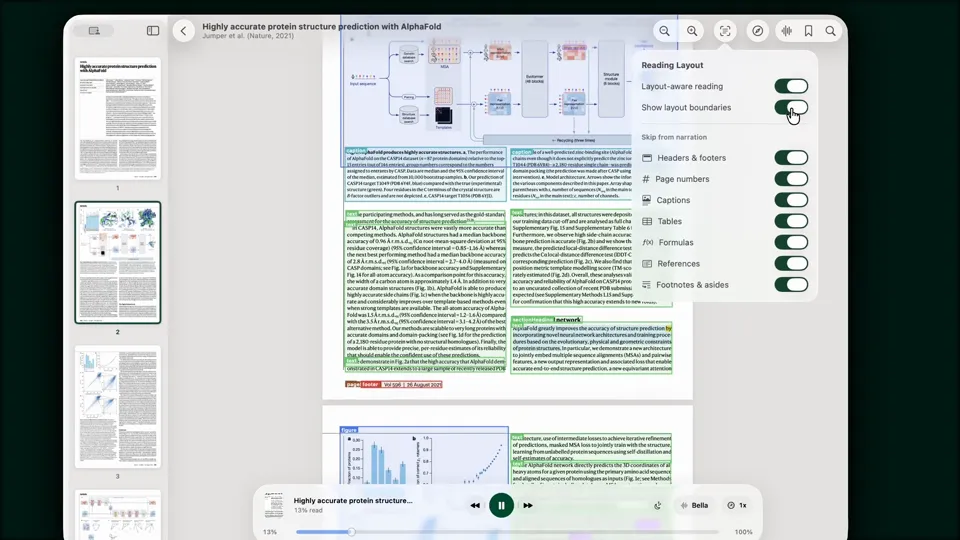Toggle the thumbnail sidebar panel
960x540 pixels.
pos(153,31)
